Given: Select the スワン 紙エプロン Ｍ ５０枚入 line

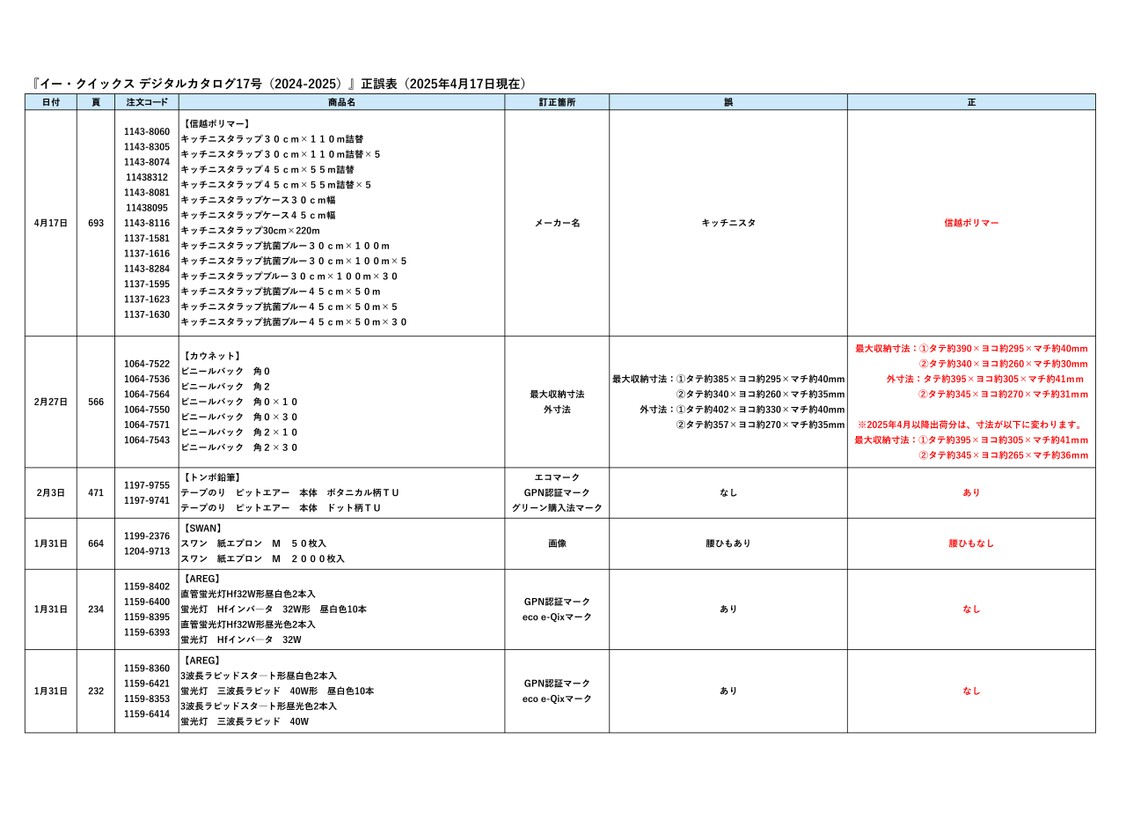Looking at the screenshot, I should tap(253, 543).
